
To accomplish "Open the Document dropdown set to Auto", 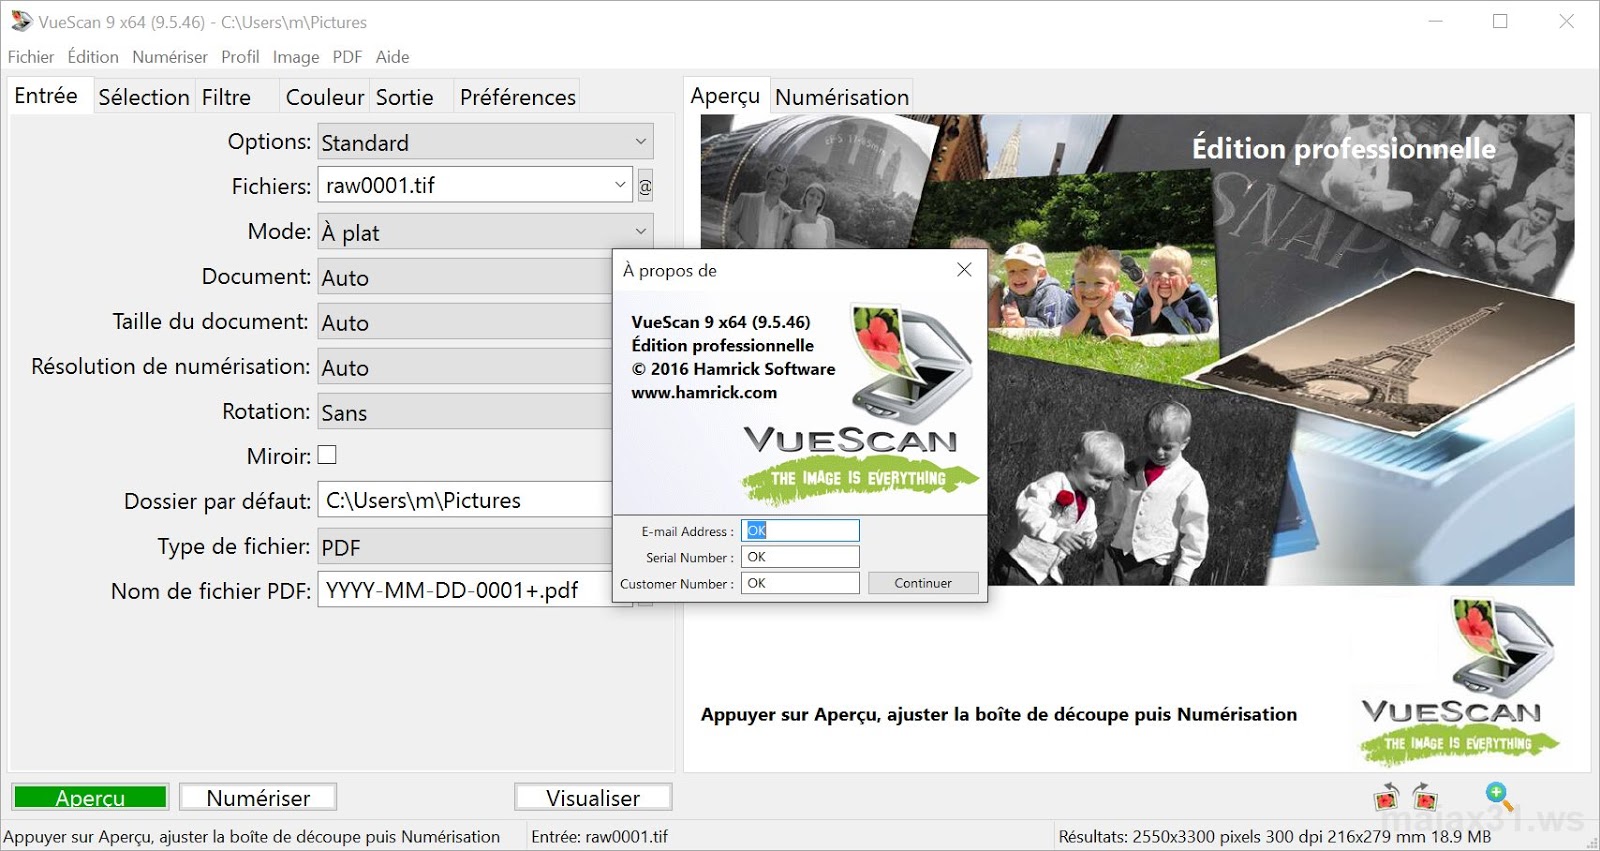I will [x=465, y=277].
